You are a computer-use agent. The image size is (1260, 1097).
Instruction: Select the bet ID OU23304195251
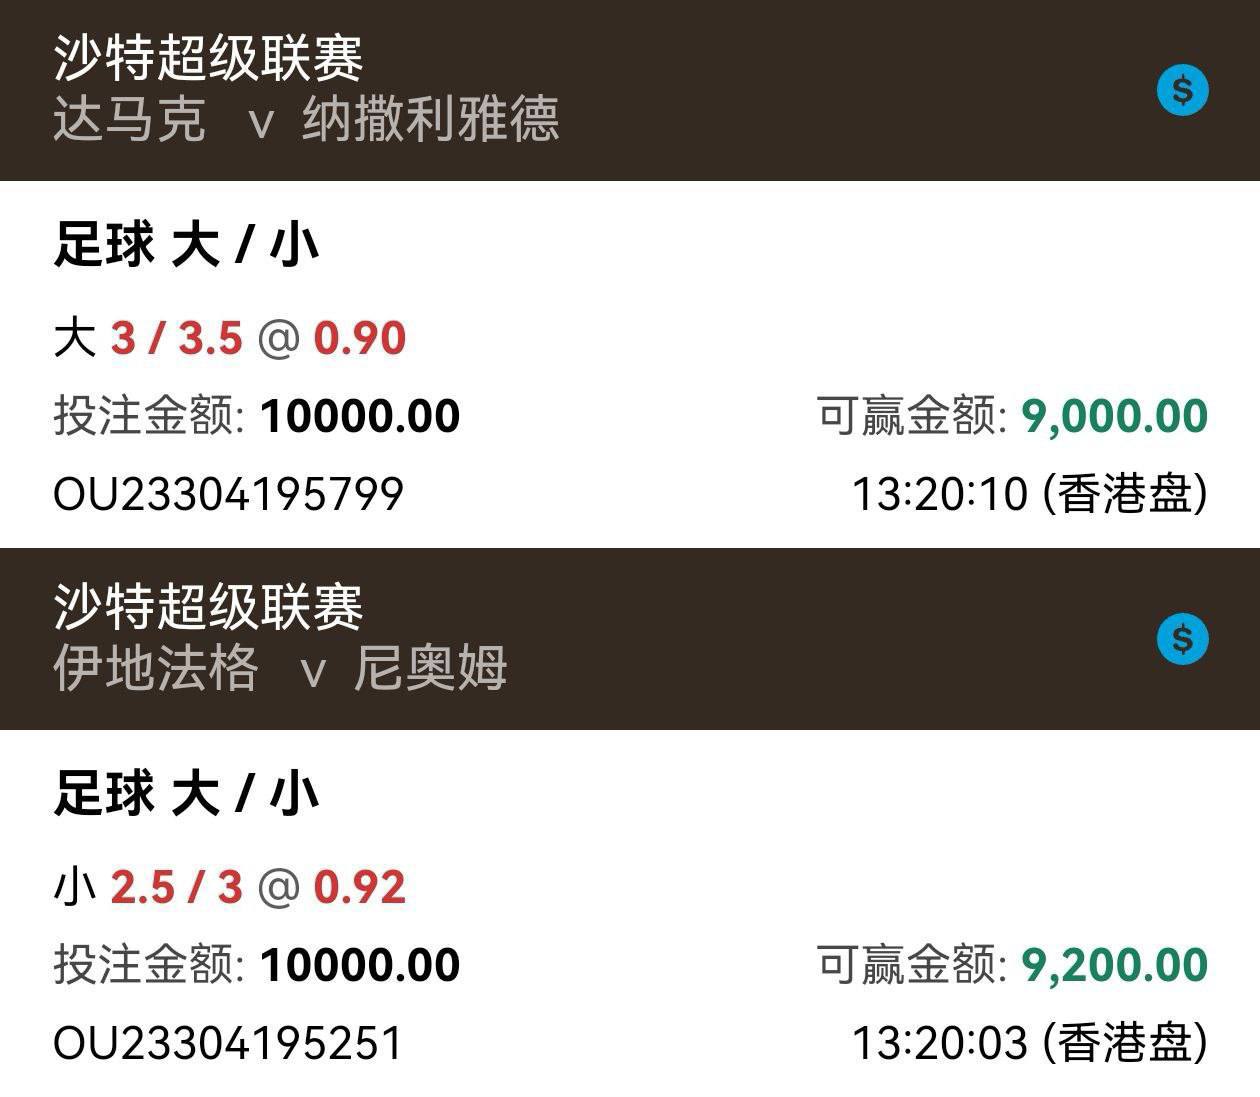[x=228, y=1043]
